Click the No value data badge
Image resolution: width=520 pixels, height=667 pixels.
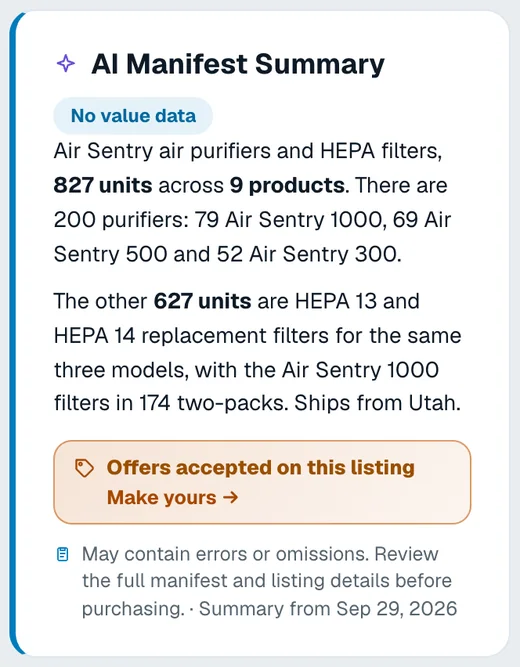(133, 116)
